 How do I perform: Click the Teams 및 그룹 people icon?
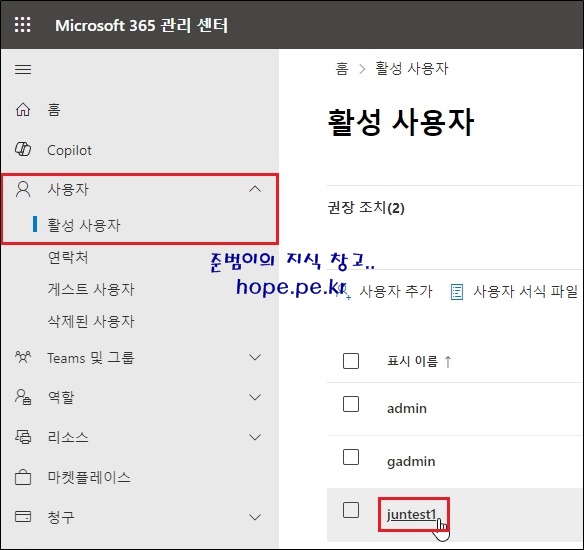tap(23, 357)
